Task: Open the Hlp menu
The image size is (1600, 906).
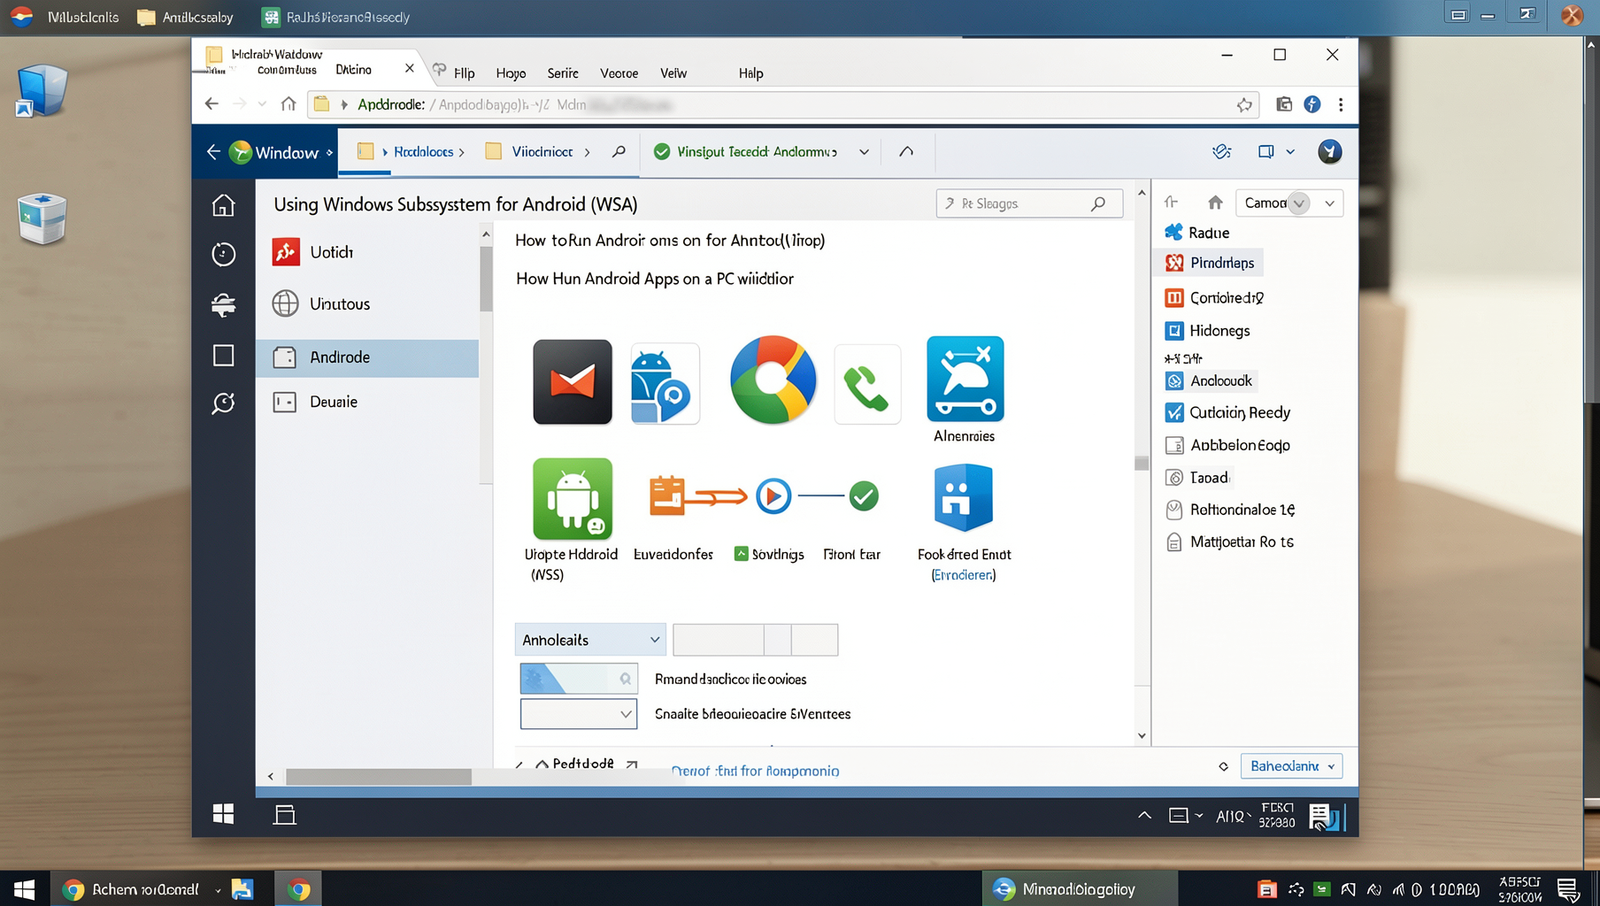Action: [464, 73]
